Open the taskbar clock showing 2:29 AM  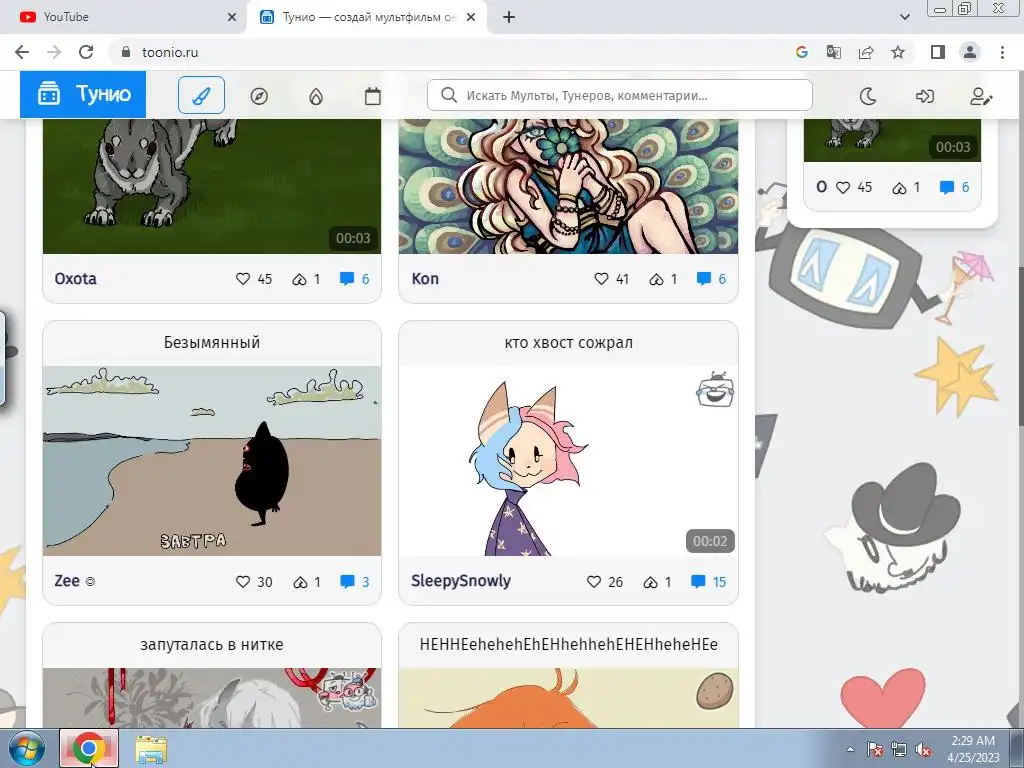[x=973, y=748]
